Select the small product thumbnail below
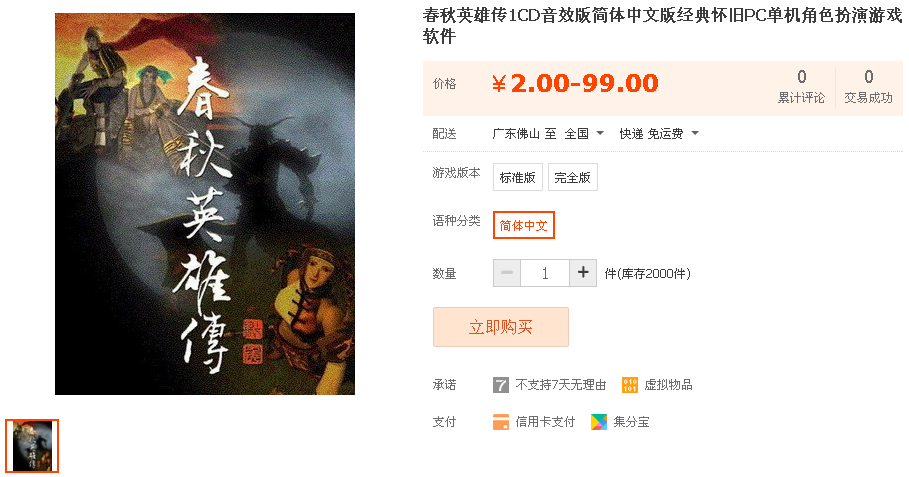This screenshot has width=909, height=477. click(32, 446)
